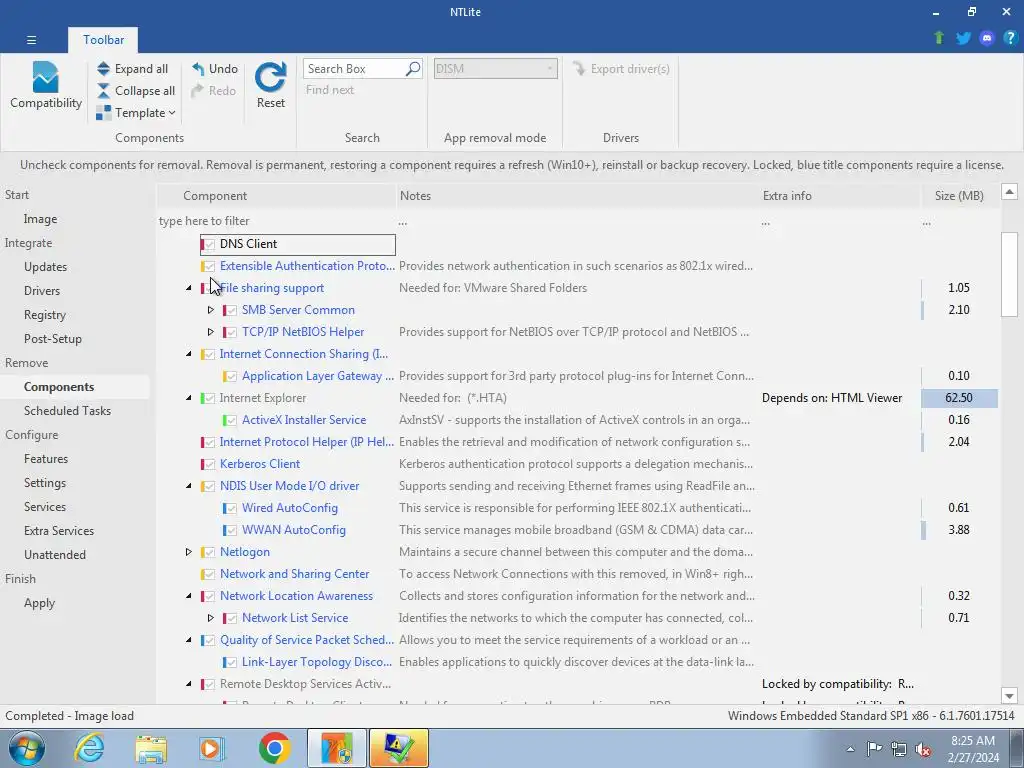The image size is (1024, 768).
Task: Expand the SMB Server Common node
Action: pos(210,310)
